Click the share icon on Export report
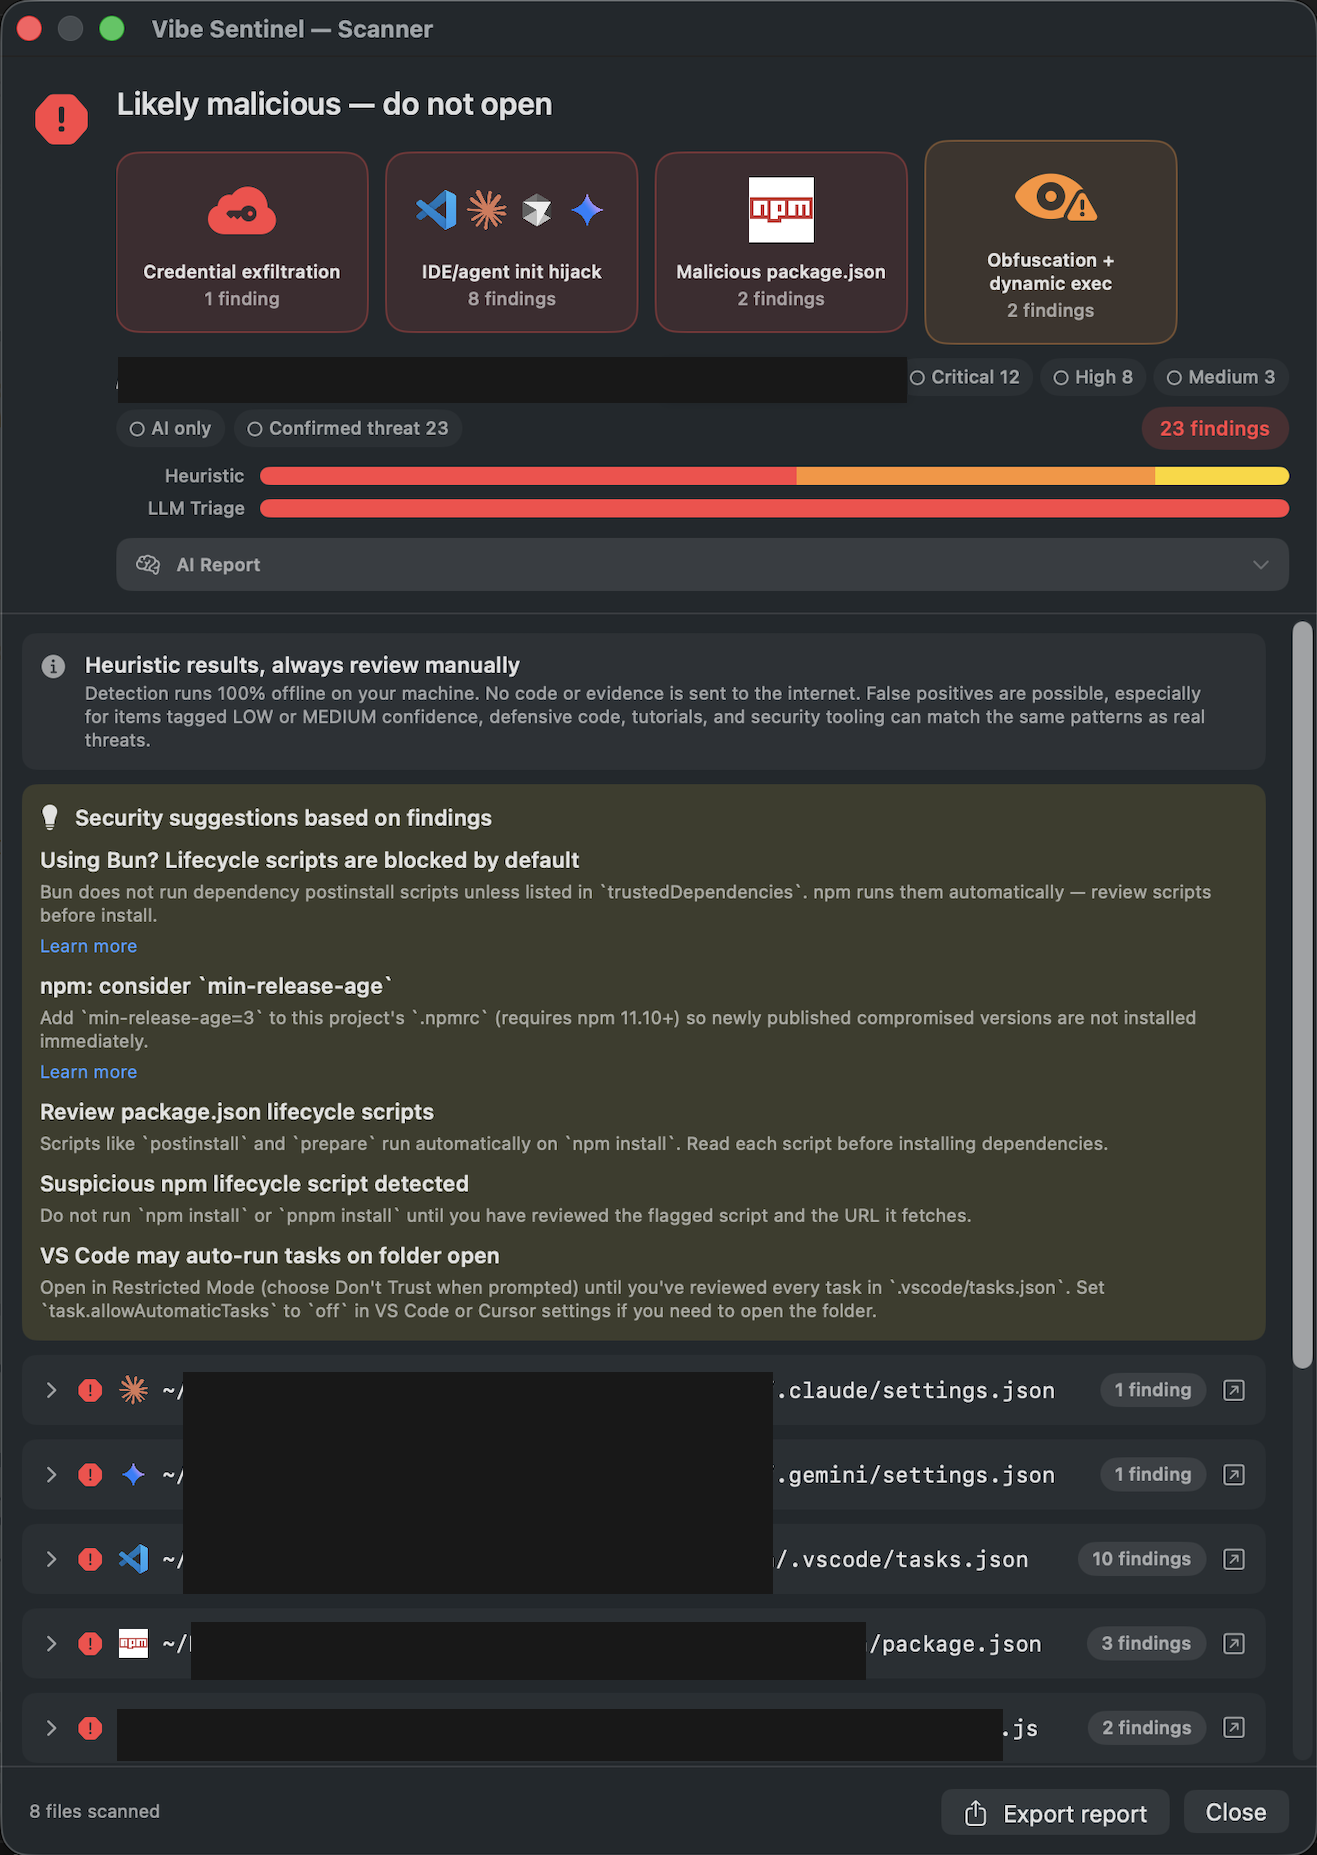 (x=975, y=1813)
